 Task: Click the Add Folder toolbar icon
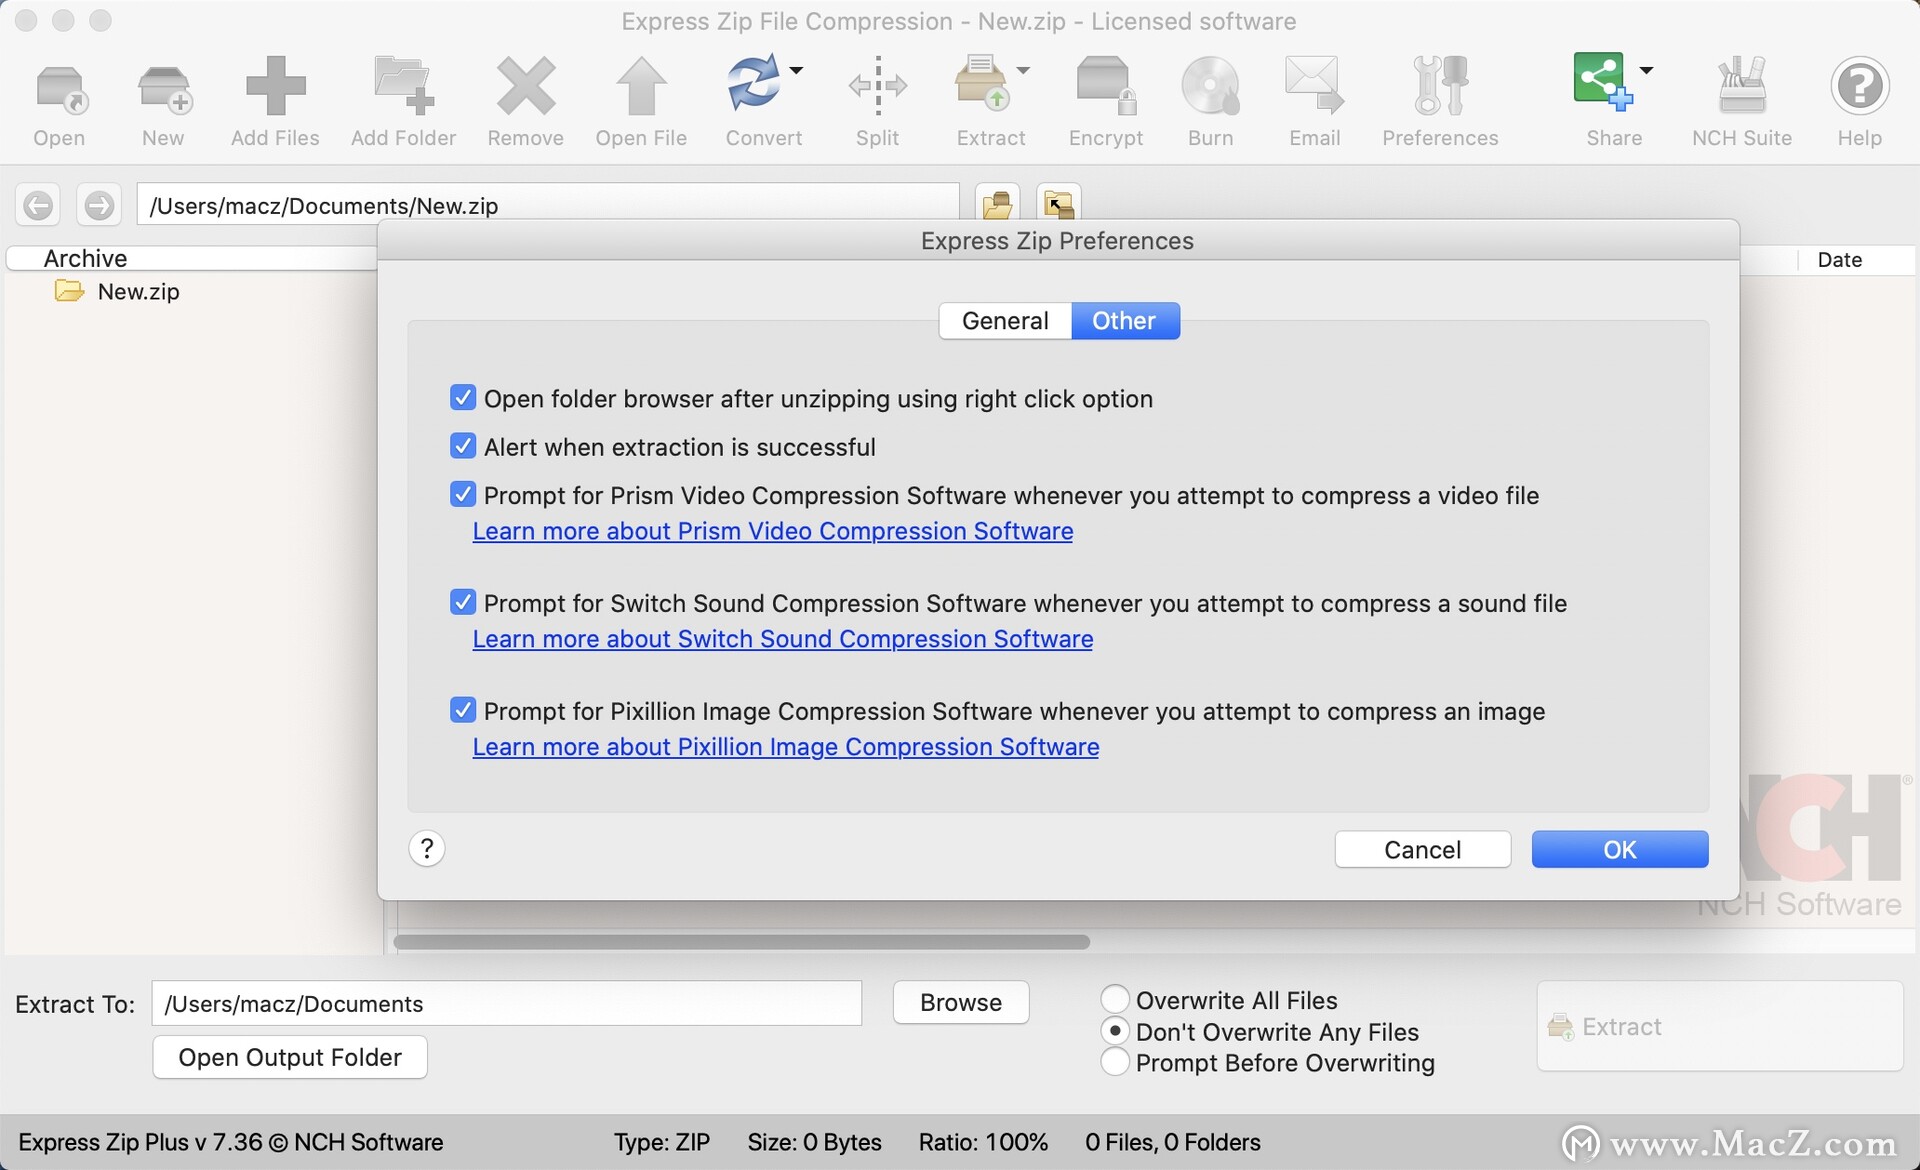click(x=404, y=86)
